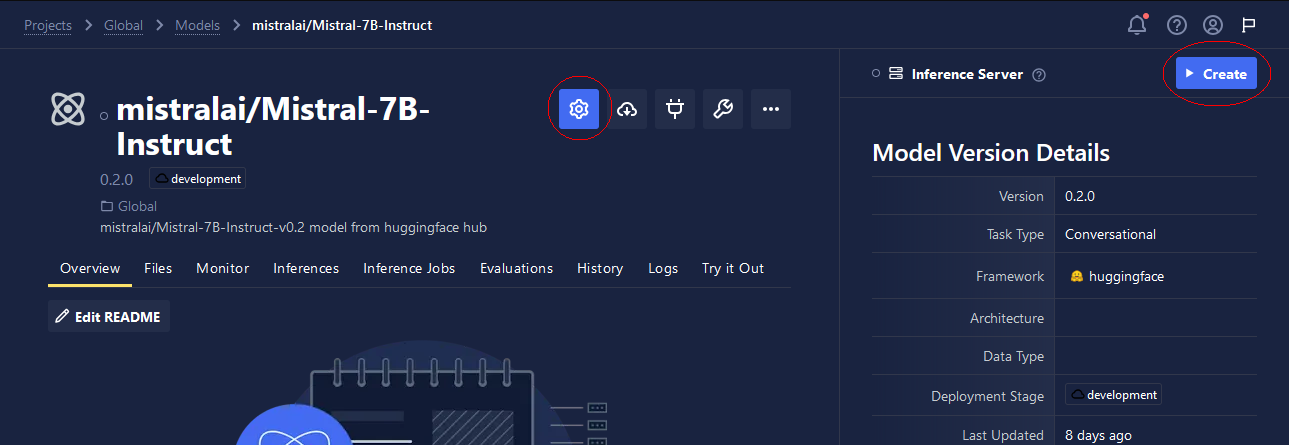The height and width of the screenshot is (445, 1289).
Task: Click the cloud download icon button
Action: pos(627,109)
